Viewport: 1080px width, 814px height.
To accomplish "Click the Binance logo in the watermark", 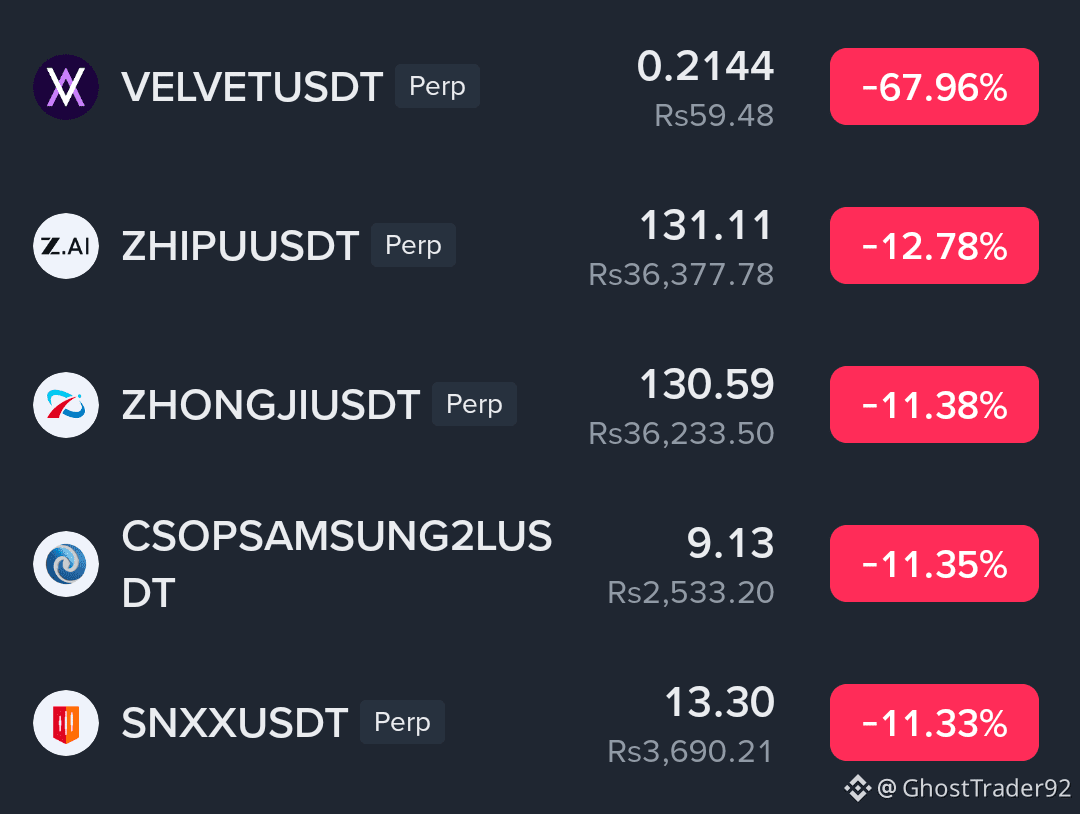I will pos(858,788).
